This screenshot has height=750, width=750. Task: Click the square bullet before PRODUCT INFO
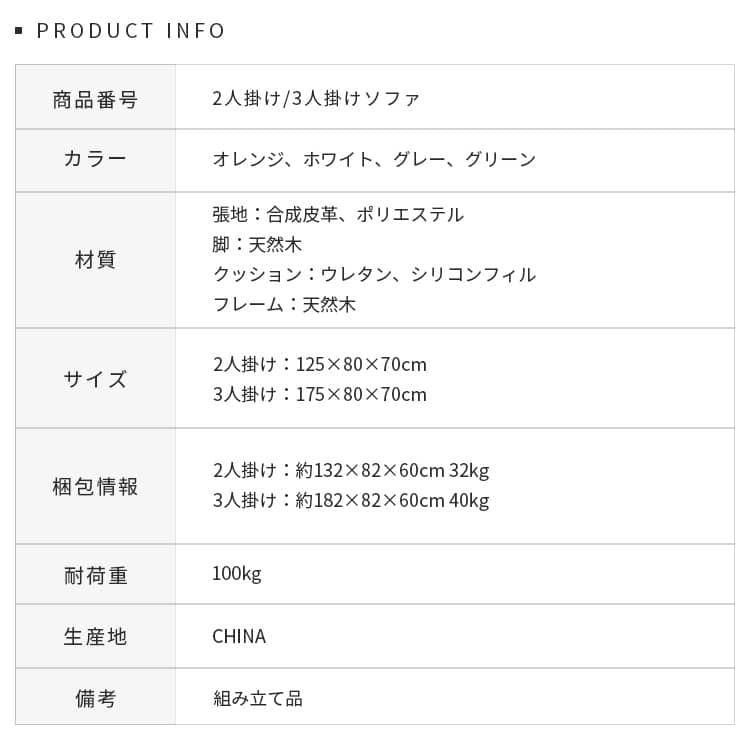pyautogui.click(x=19, y=31)
